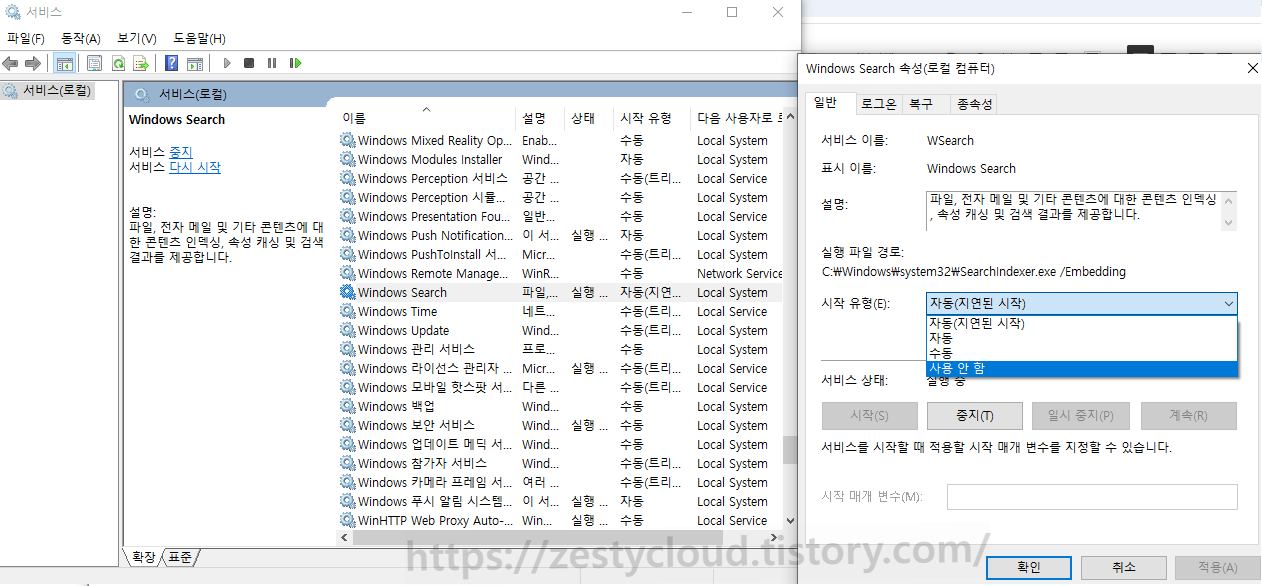The image size is (1262, 586).
Task: Open Properties via the toolbar properties icon
Action: tap(95, 63)
